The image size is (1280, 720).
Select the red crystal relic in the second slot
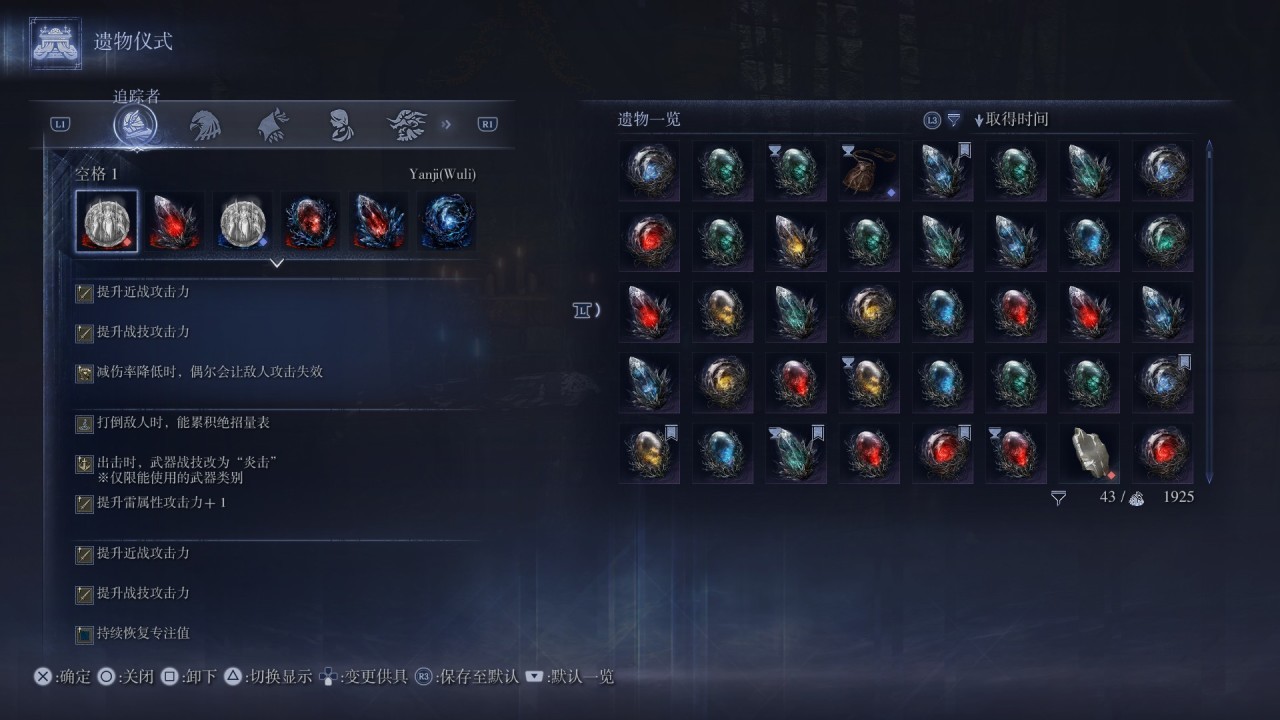(x=175, y=222)
